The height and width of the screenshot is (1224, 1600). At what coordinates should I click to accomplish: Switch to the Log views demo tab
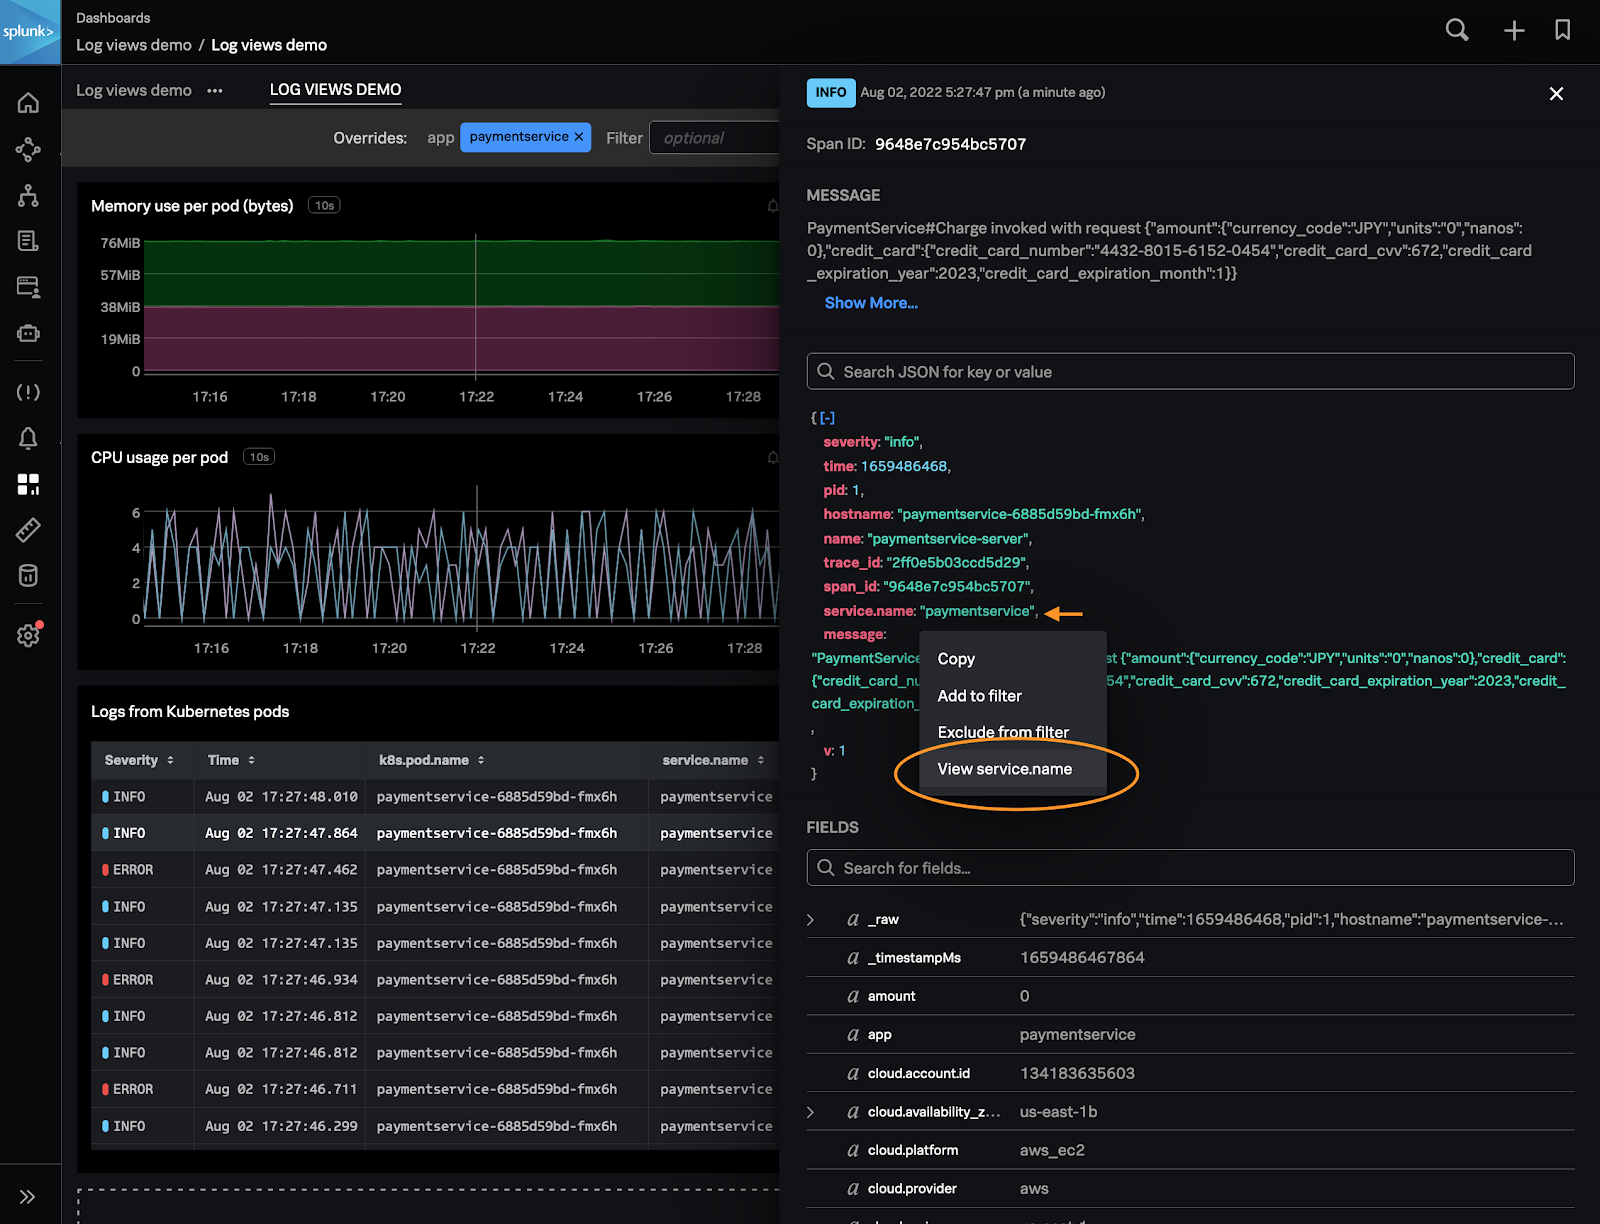pyautogui.click(x=133, y=90)
